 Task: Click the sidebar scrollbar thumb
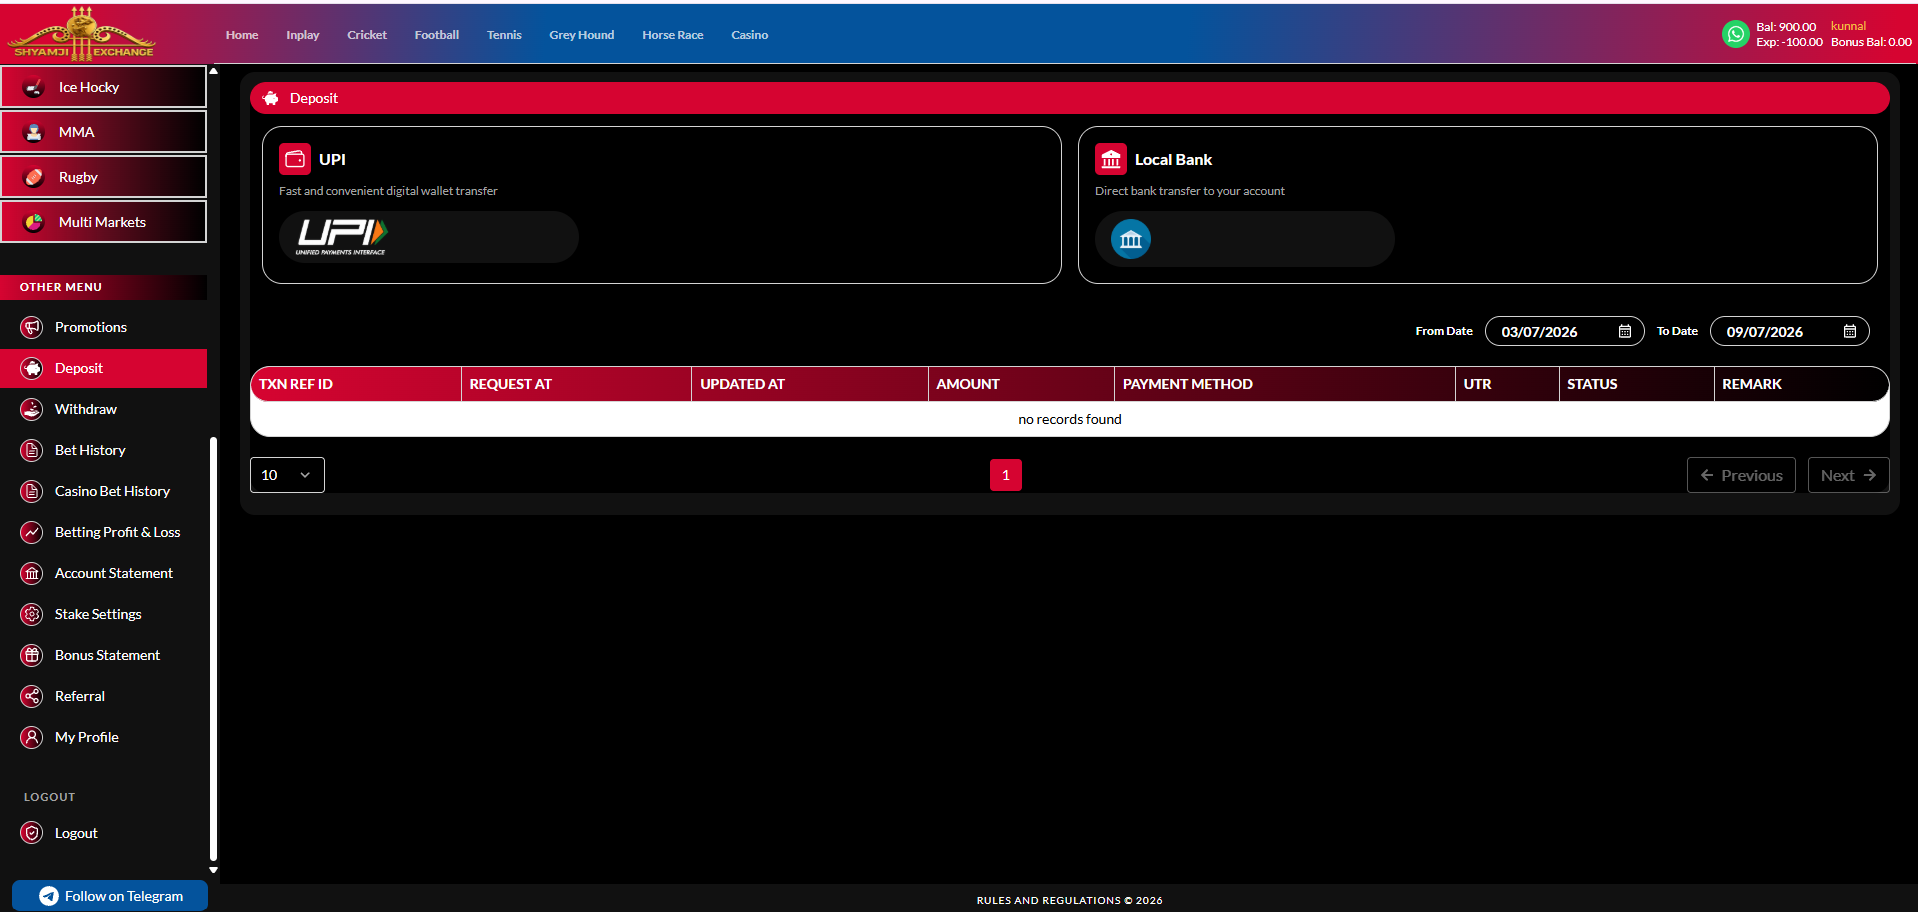pos(213,649)
